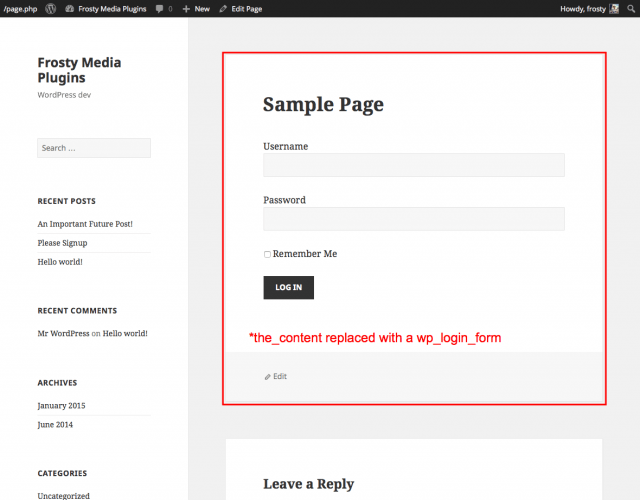Click the plus icon beside New
Screen dimensions: 640x500
pyautogui.click(x=186, y=8)
